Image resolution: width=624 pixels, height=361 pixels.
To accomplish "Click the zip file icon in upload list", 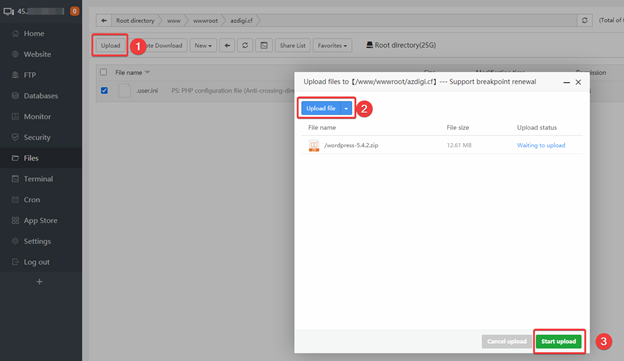I will (314, 145).
